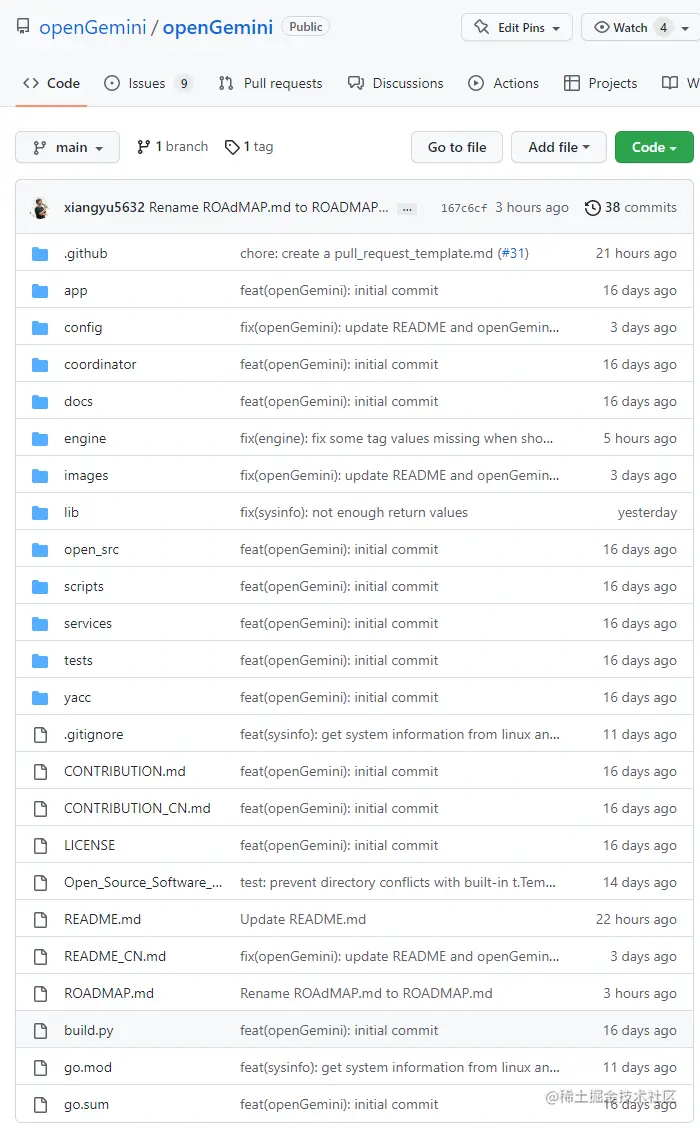Click the go.sum file icon
The image size is (700, 1128).
40,1104
